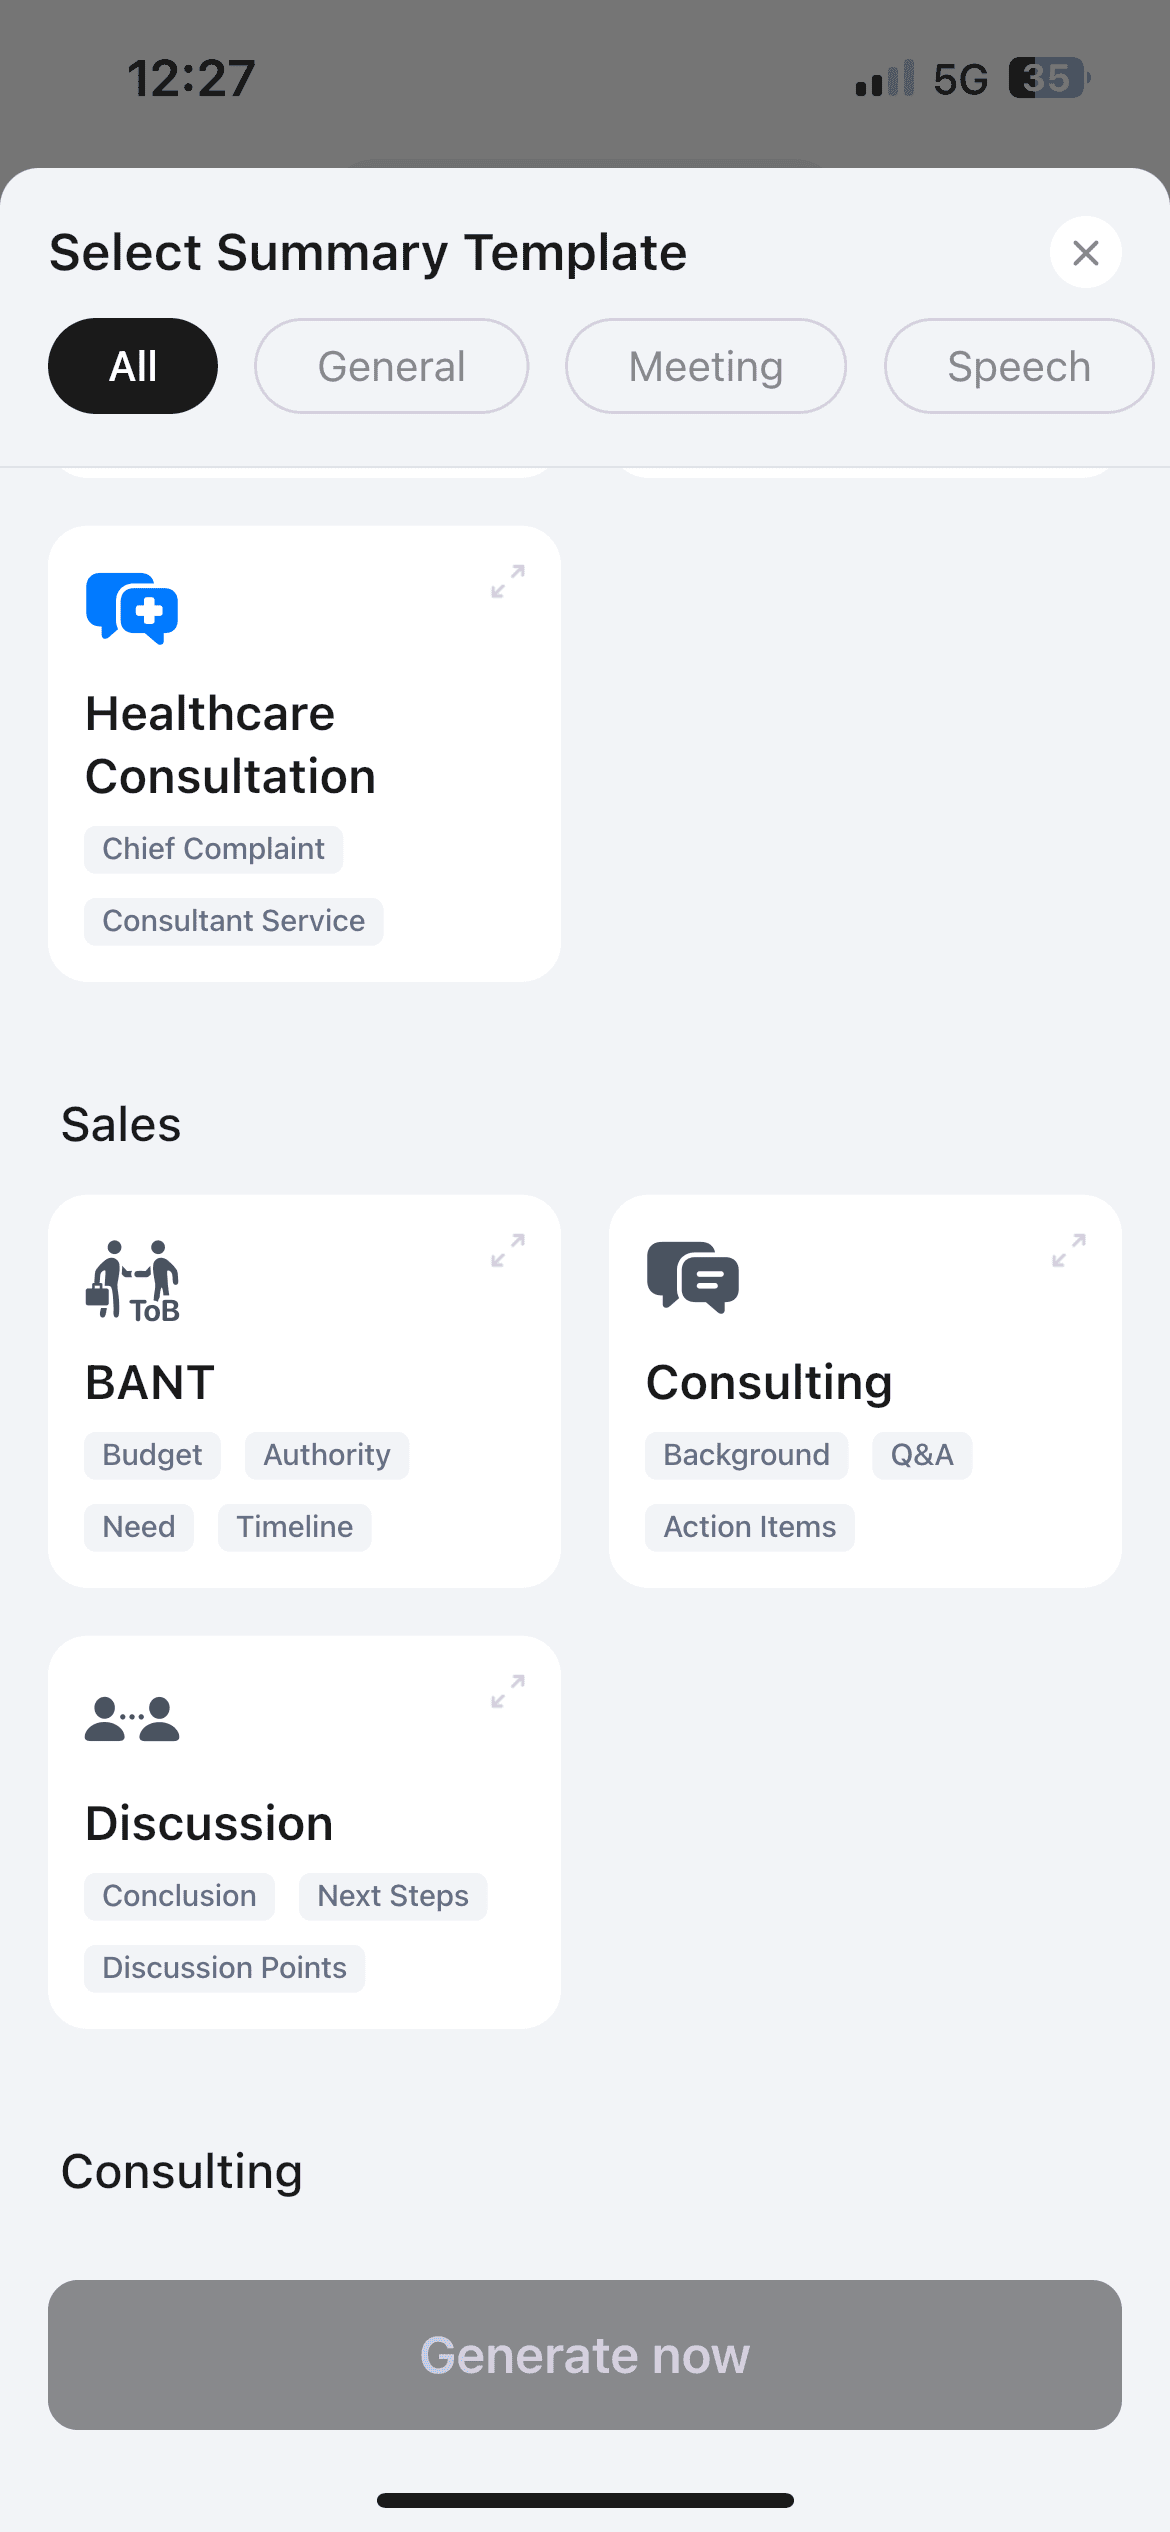The width and height of the screenshot is (1170, 2532).
Task: Tap the Discussion two-people icon
Action: point(132,1720)
